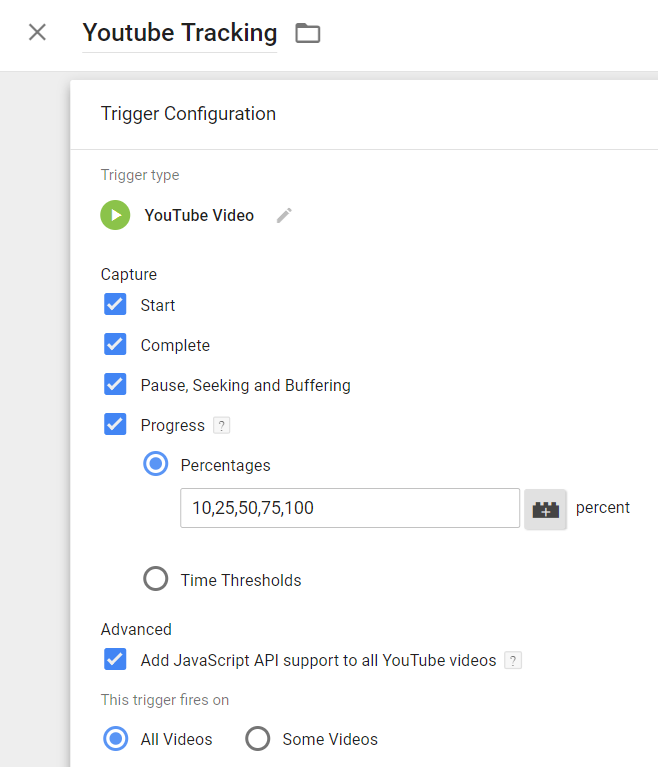This screenshot has height=767, width=658.
Task: Uncheck the Complete capture checkbox
Action: 115,344
